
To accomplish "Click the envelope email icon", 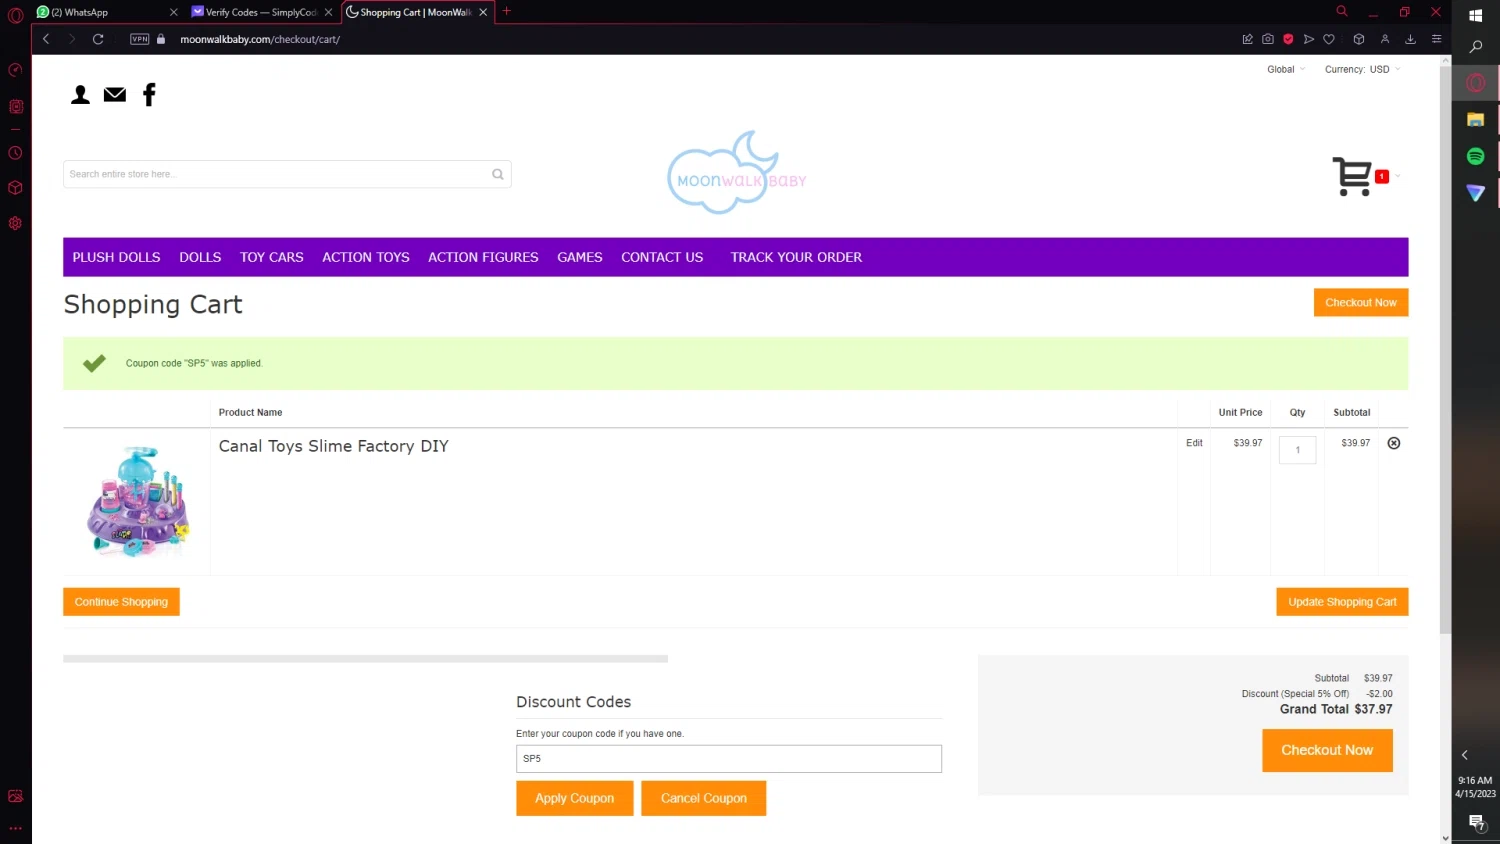I will click(115, 94).
